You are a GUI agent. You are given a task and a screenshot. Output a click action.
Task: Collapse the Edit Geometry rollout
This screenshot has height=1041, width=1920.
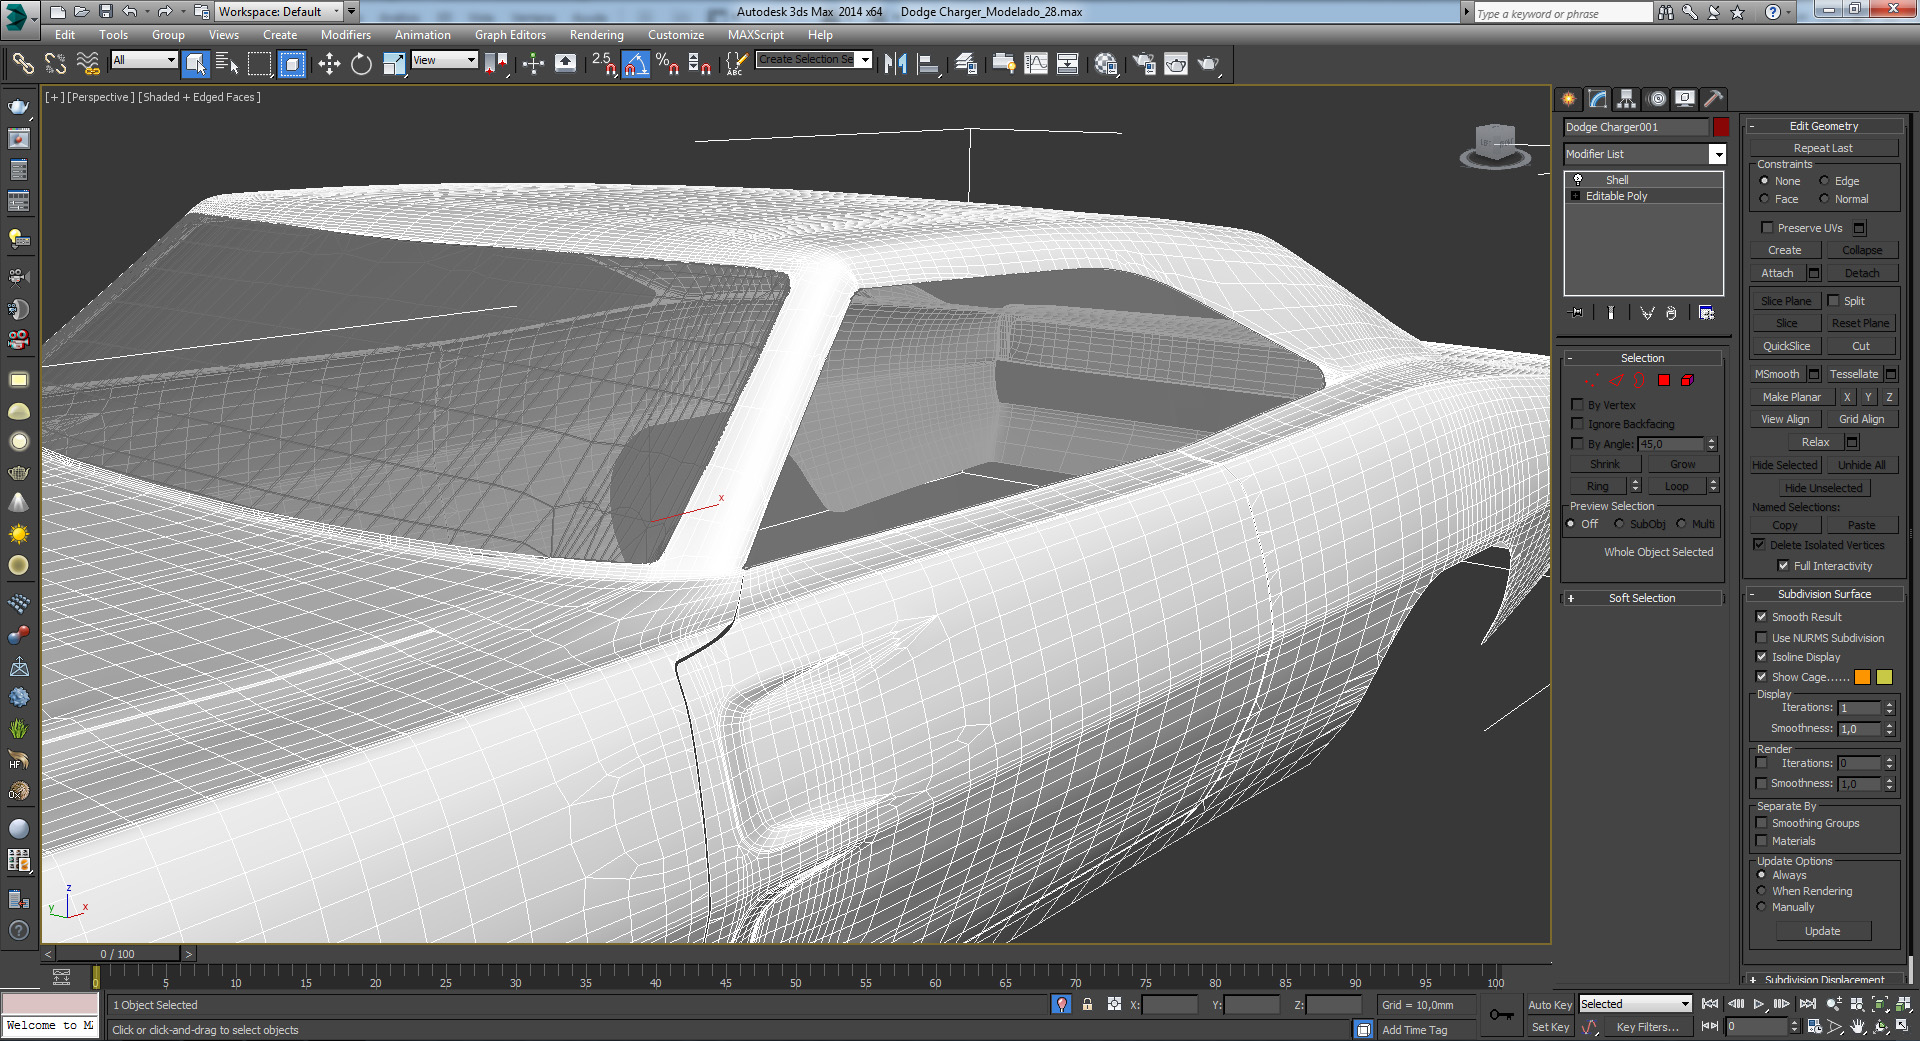pyautogui.click(x=1823, y=126)
